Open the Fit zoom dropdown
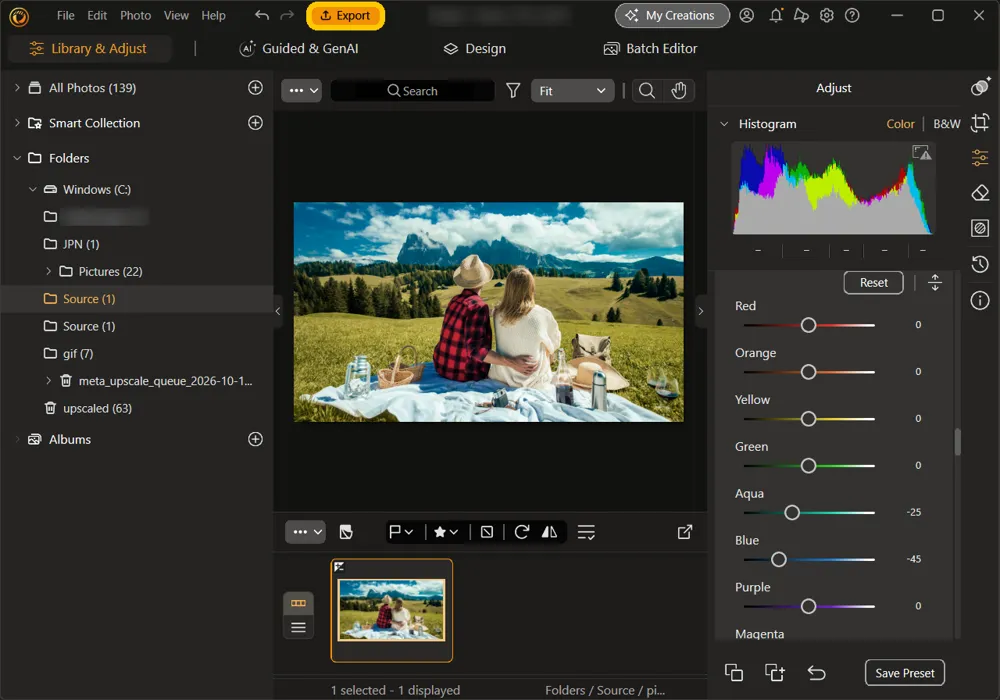1000x700 pixels. point(572,91)
